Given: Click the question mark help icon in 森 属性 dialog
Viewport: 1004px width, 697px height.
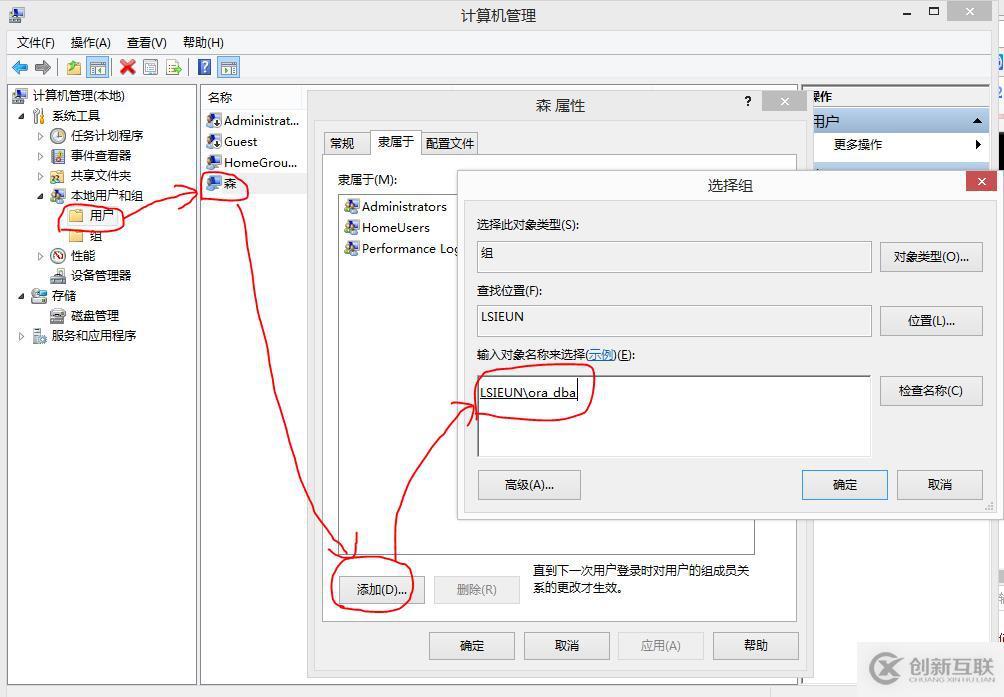Looking at the screenshot, I should click(x=748, y=101).
